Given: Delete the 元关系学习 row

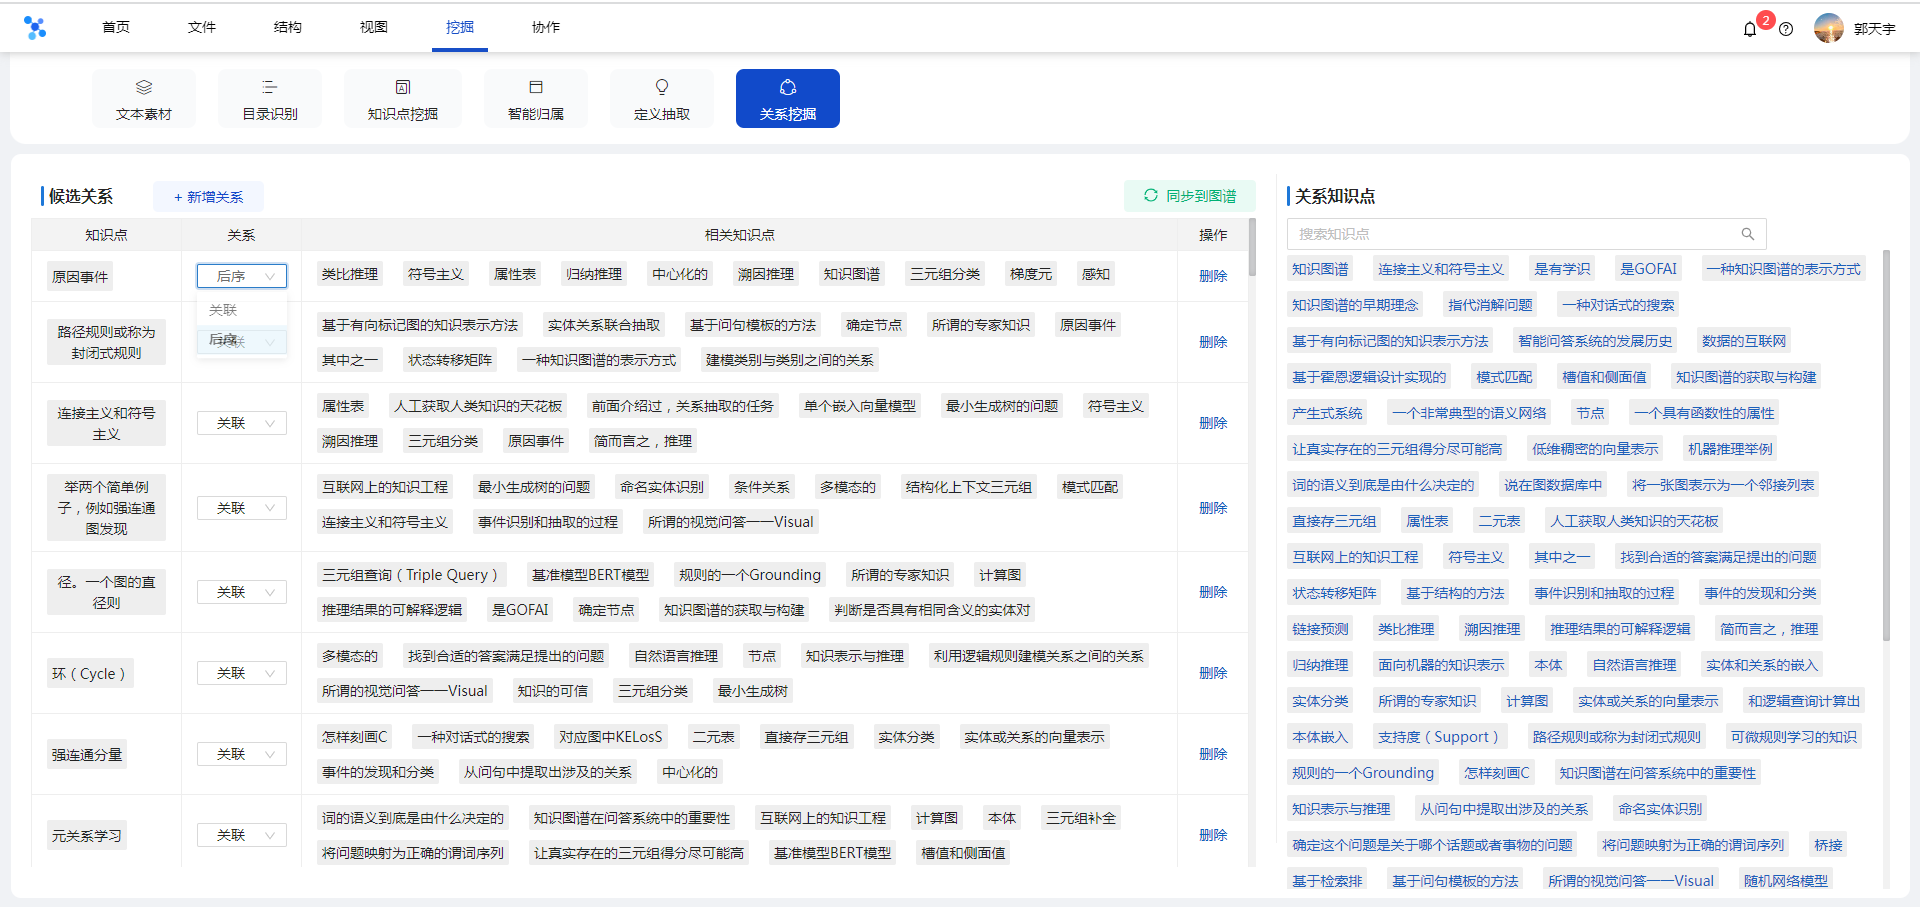Looking at the screenshot, I should pyautogui.click(x=1213, y=835).
